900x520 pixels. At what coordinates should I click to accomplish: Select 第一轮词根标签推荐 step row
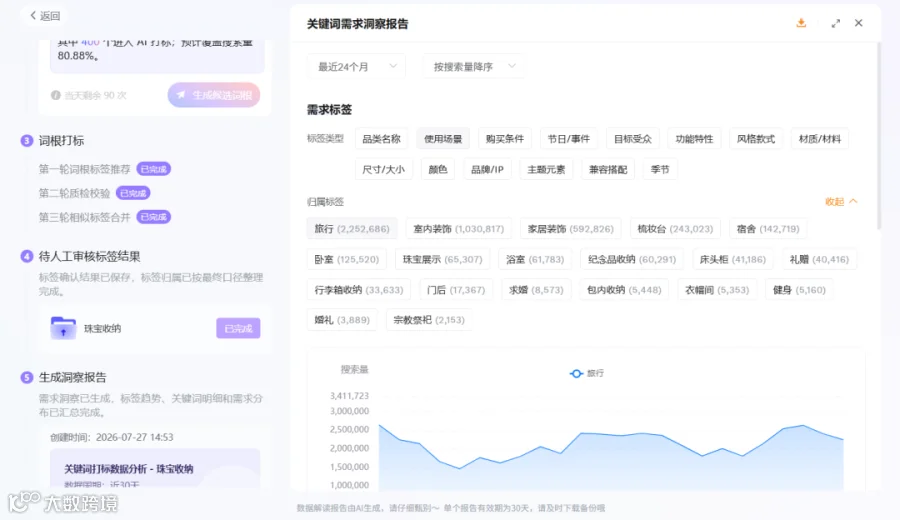pos(105,169)
